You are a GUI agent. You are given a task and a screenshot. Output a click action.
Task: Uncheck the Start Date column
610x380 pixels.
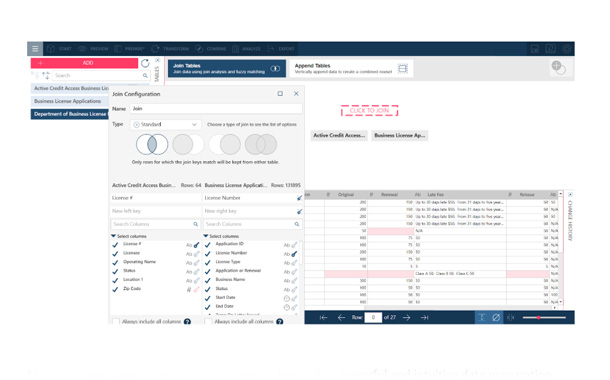[x=208, y=298]
